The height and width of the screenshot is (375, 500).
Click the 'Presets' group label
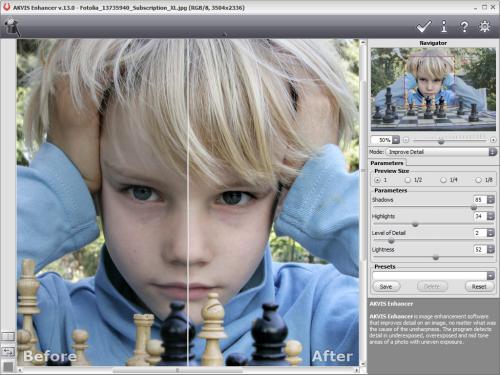385,267
